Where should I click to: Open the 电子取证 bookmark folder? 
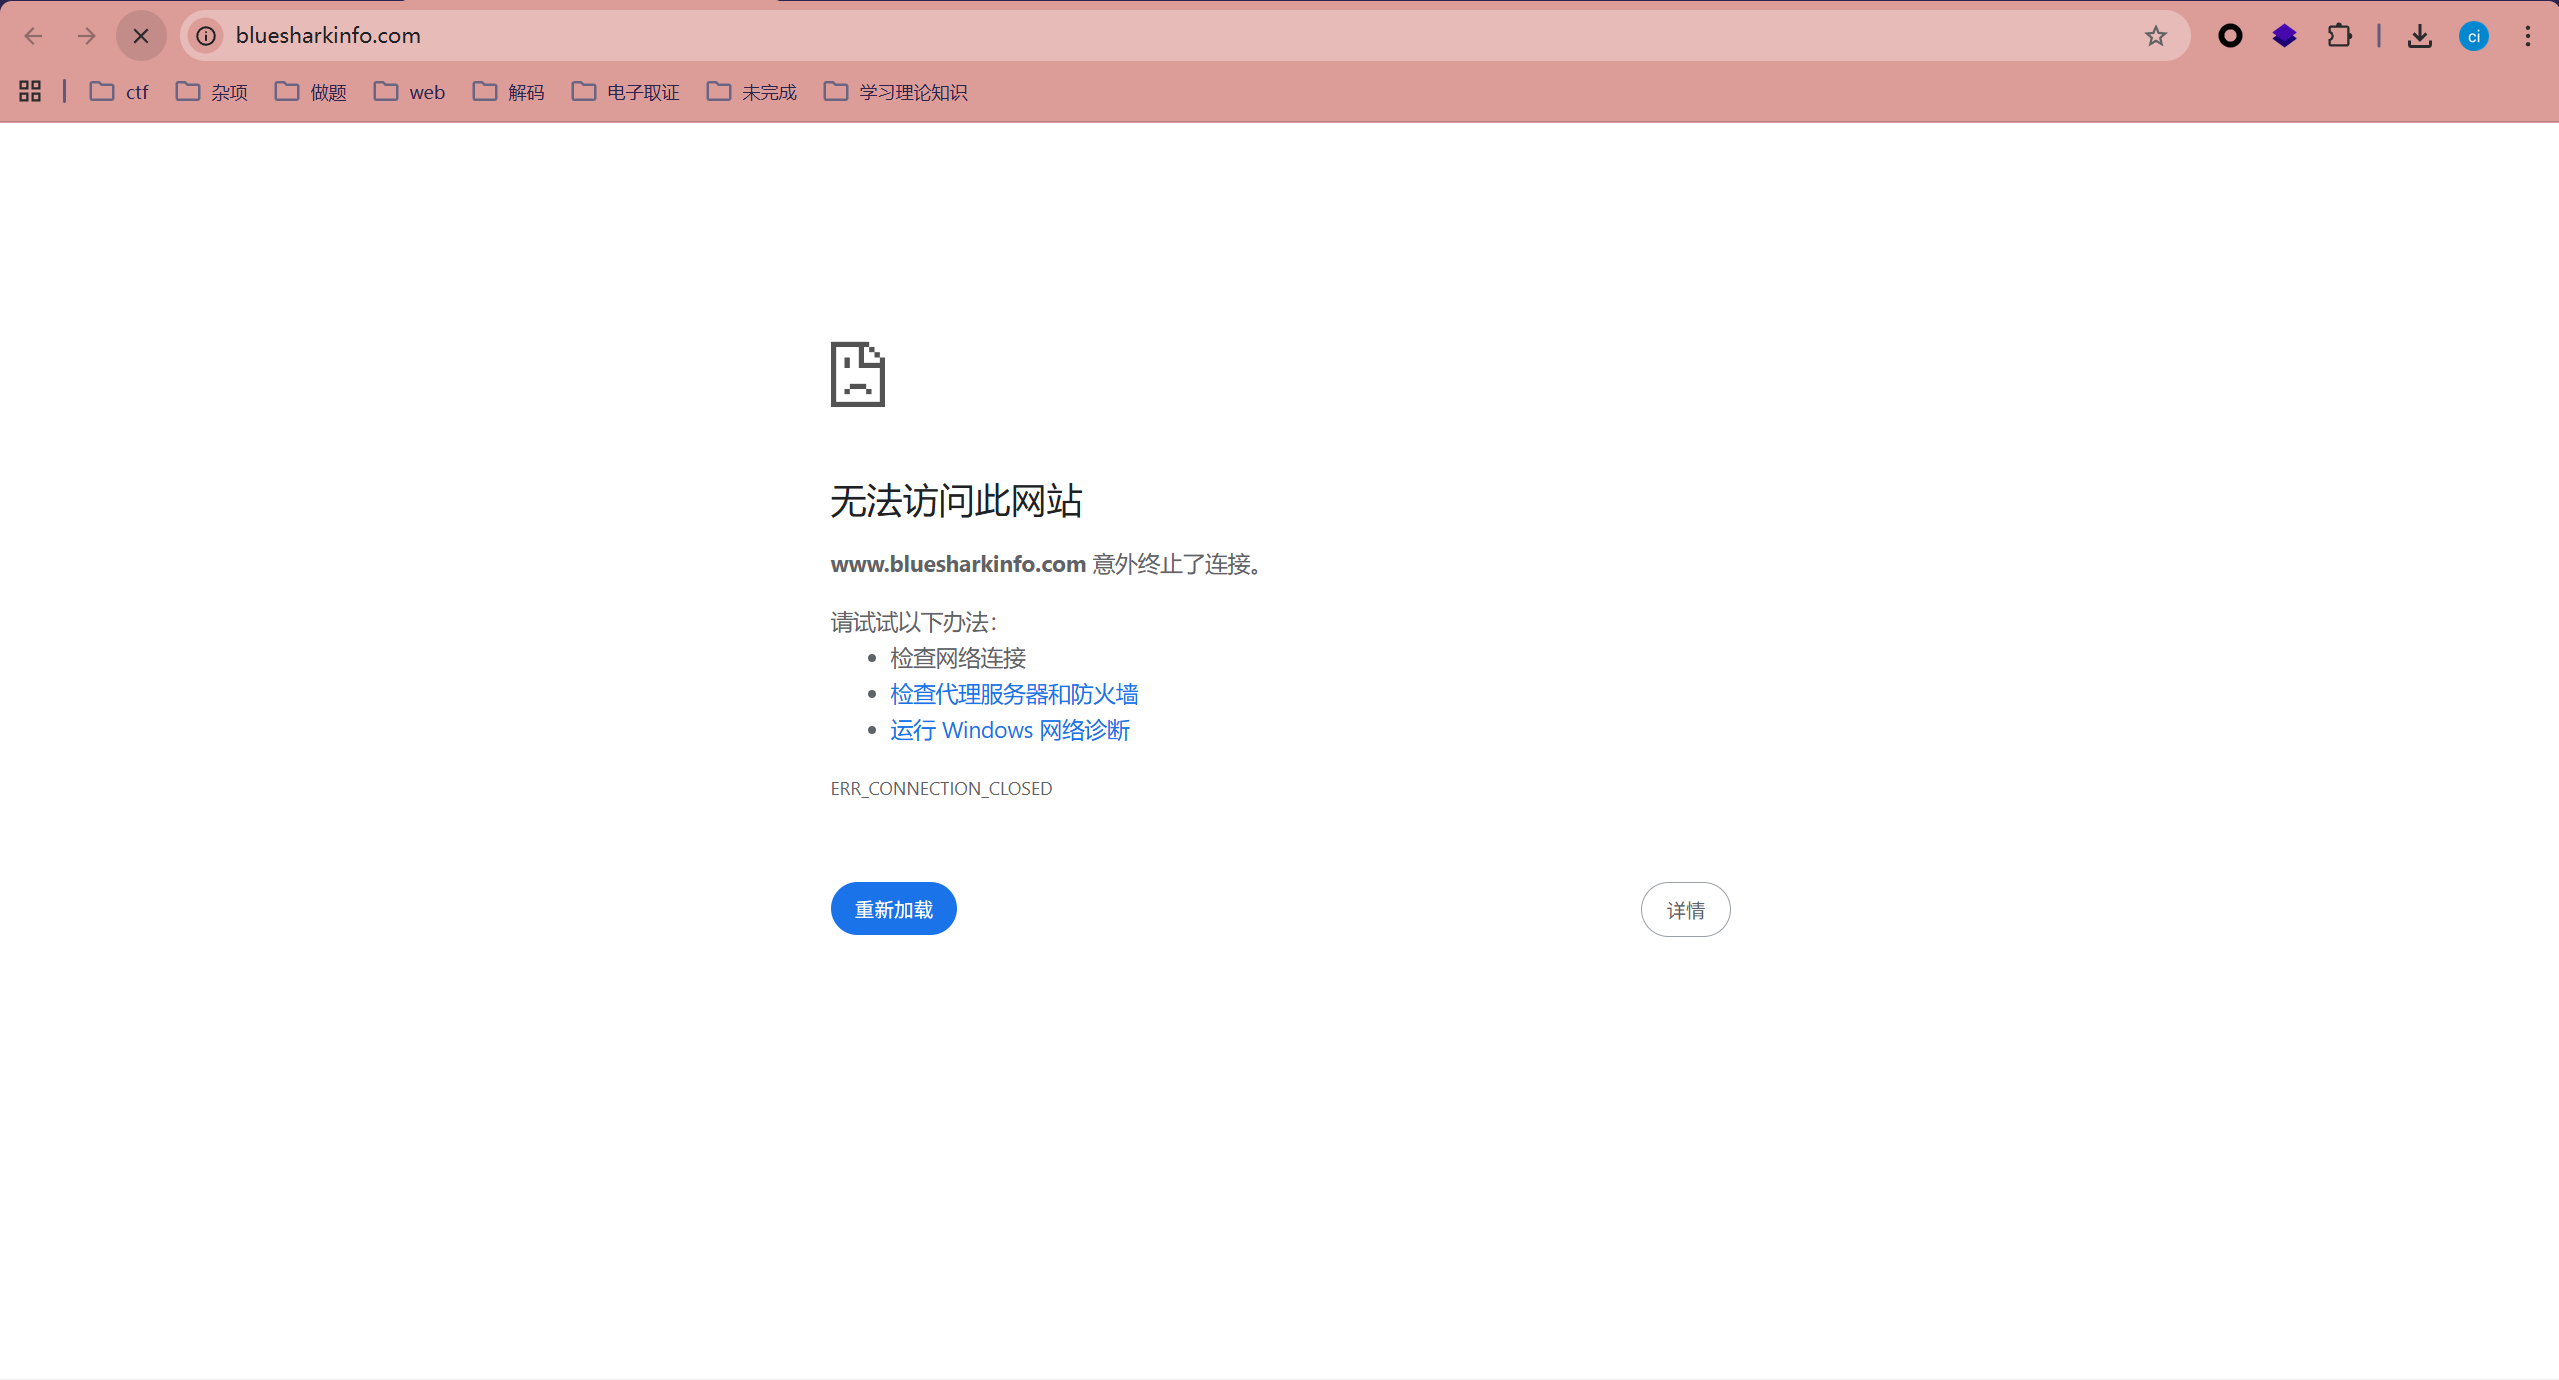click(x=625, y=92)
